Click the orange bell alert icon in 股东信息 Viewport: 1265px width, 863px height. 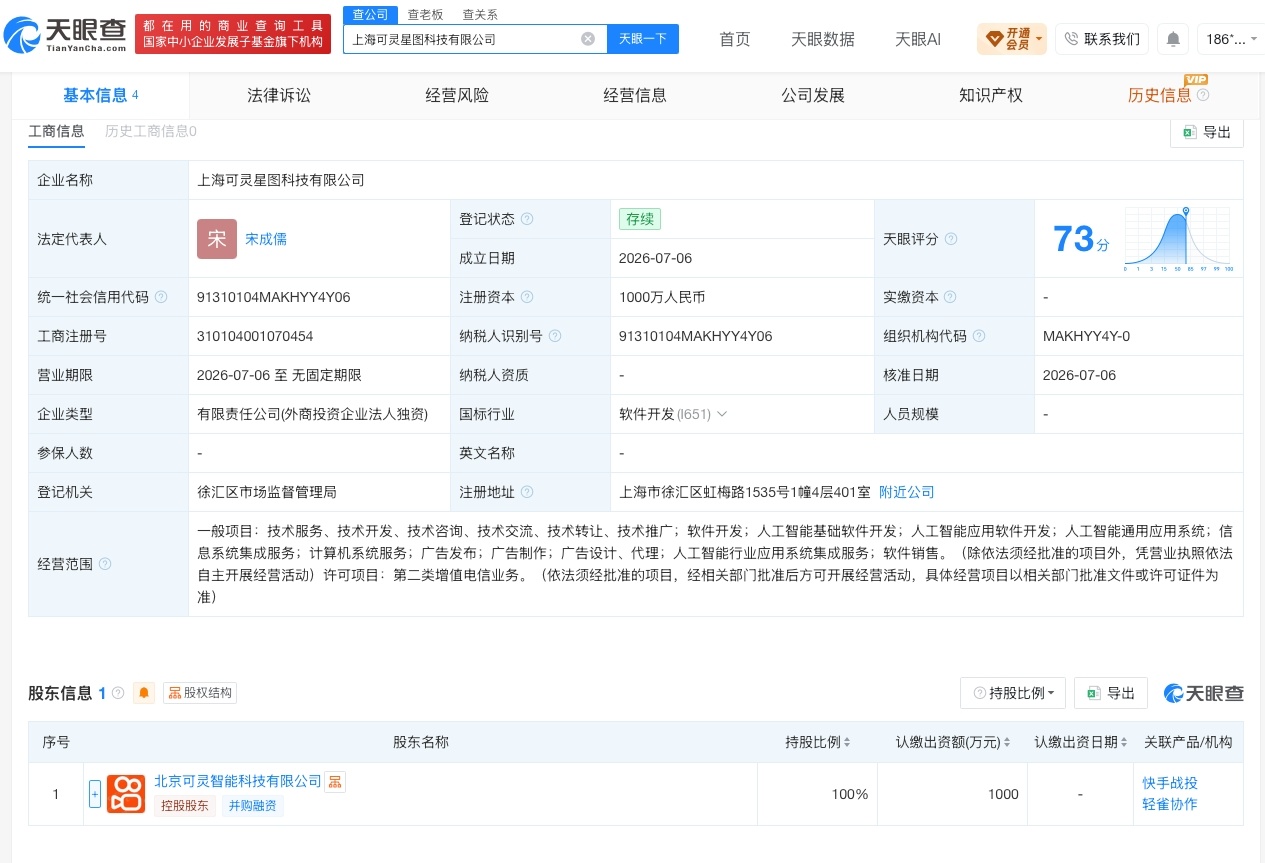(144, 693)
